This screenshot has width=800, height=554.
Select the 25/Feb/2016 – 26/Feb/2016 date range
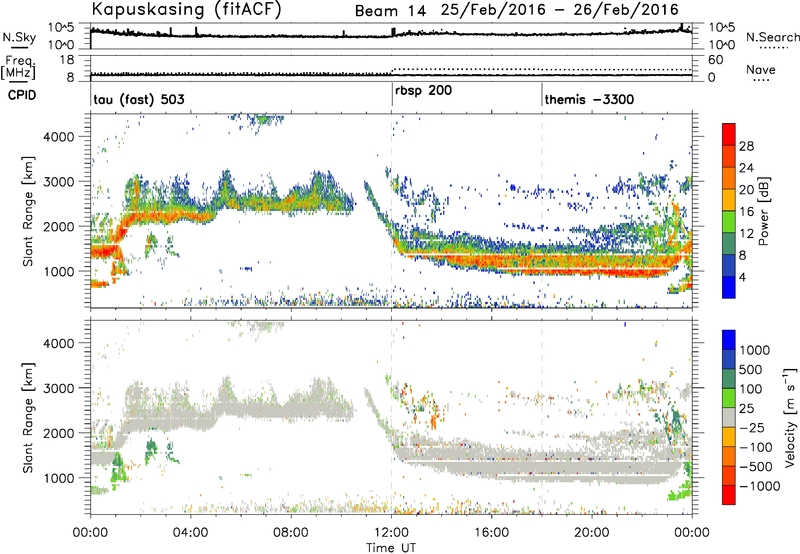coord(560,10)
